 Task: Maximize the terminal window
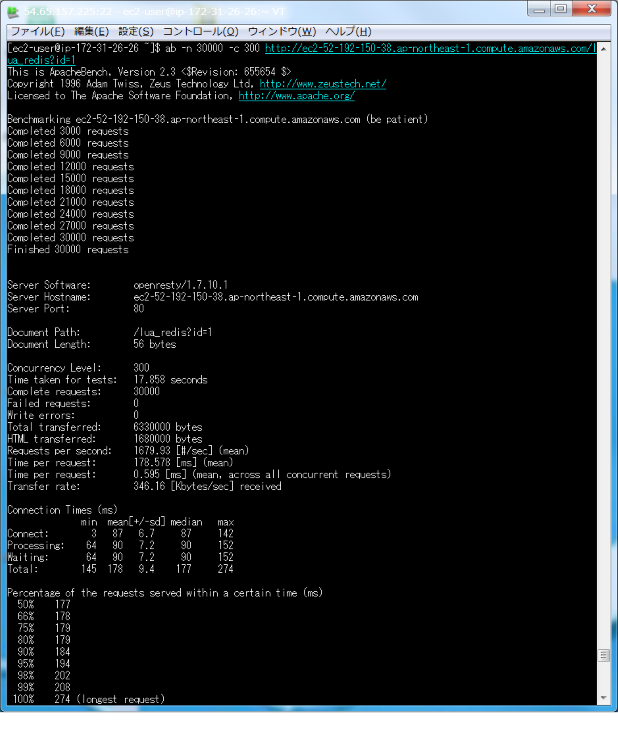tap(561, 9)
